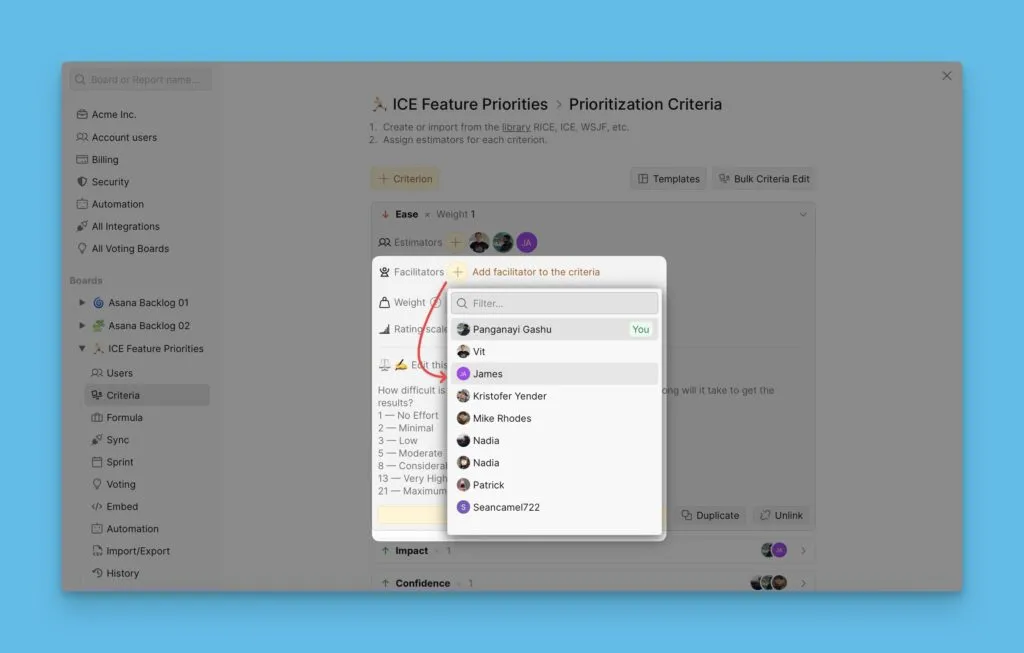Image resolution: width=1024 pixels, height=653 pixels.
Task: Collapse the ICE Feature Priorities board tree
Action: click(x=82, y=348)
